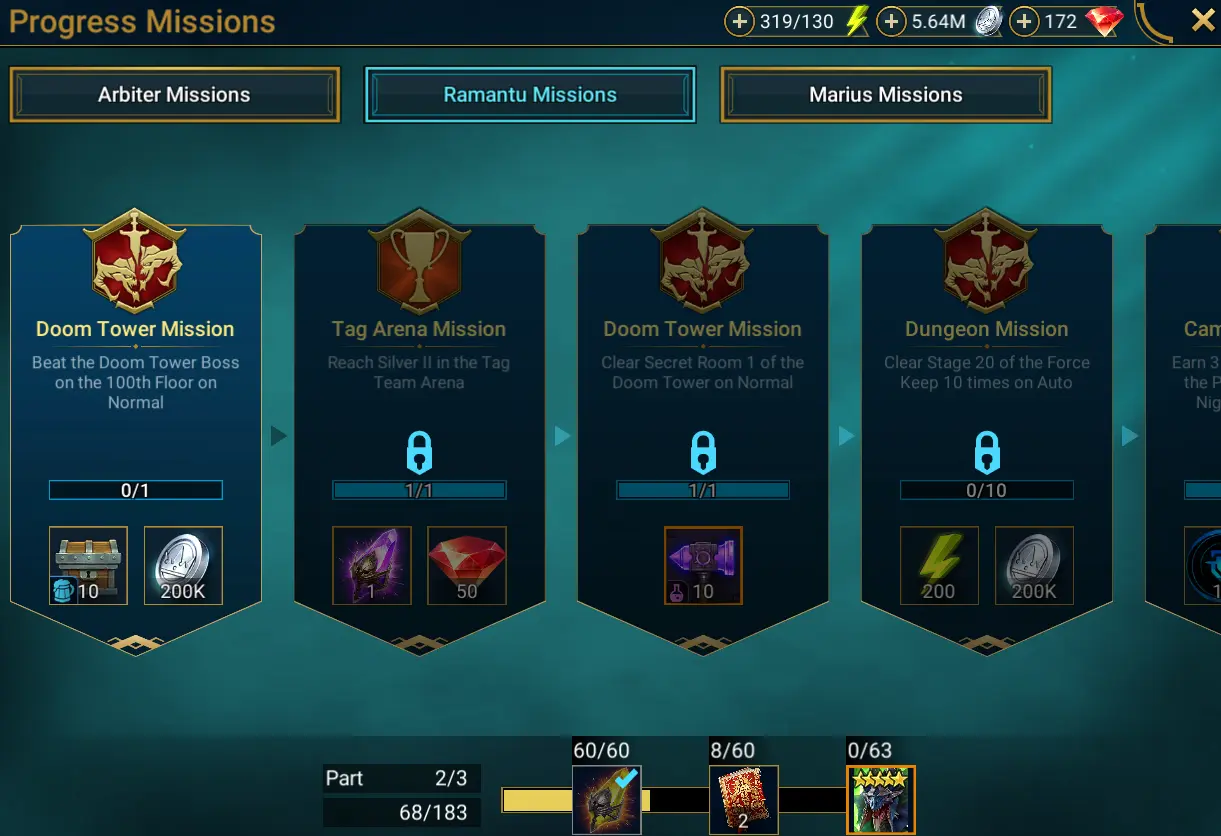The width and height of the screenshot is (1221, 836).
Task: Tap the lock on Dungeon Mission card
Action: 987,453
